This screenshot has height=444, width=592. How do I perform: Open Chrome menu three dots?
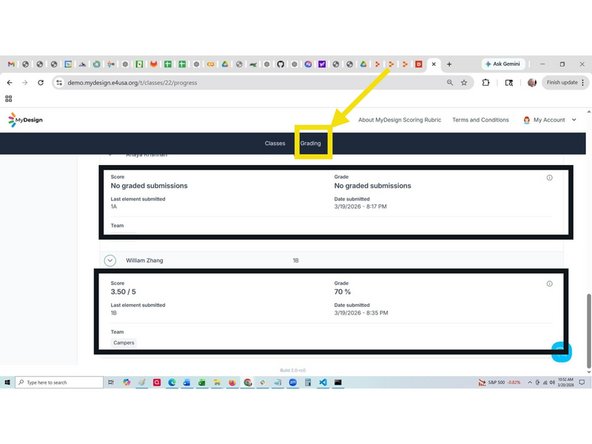(583, 82)
